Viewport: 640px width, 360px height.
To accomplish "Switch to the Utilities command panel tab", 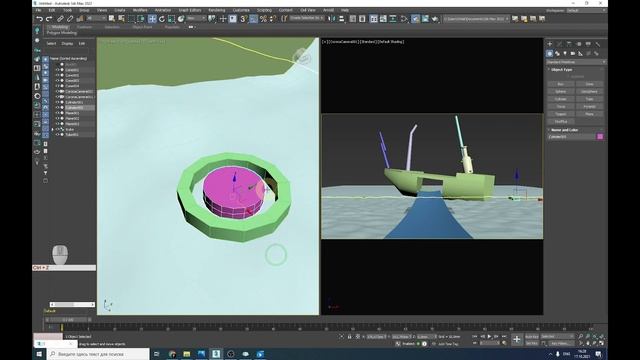I will pyautogui.click(x=598, y=44).
